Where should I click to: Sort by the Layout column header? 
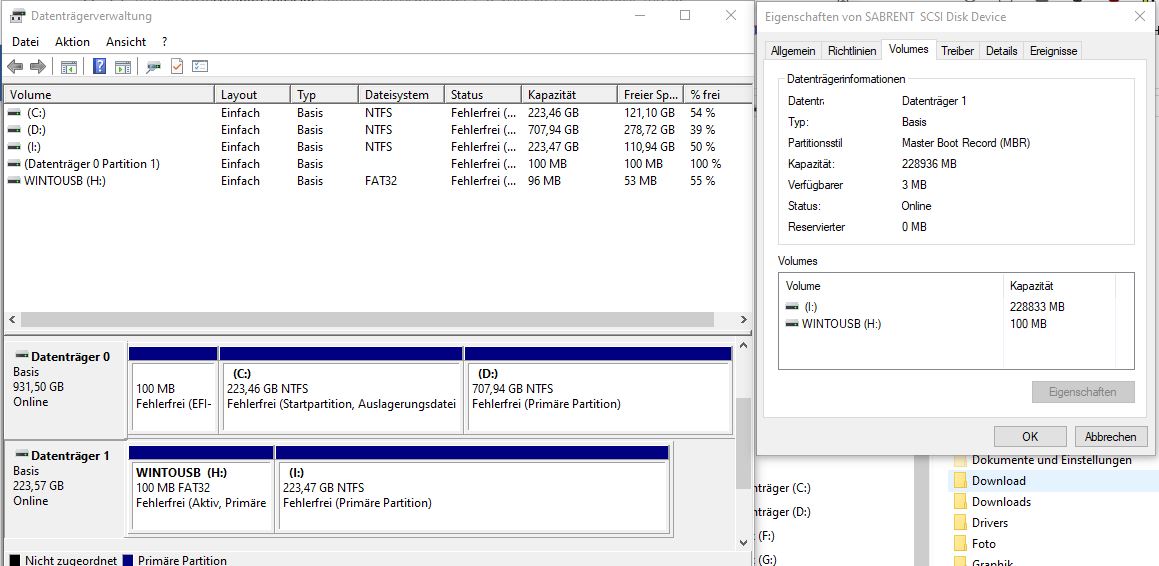[x=252, y=95]
